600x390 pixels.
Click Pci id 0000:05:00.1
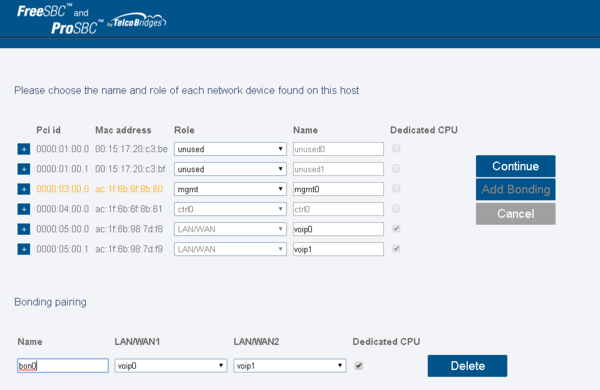pyautogui.click(x=62, y=249)
